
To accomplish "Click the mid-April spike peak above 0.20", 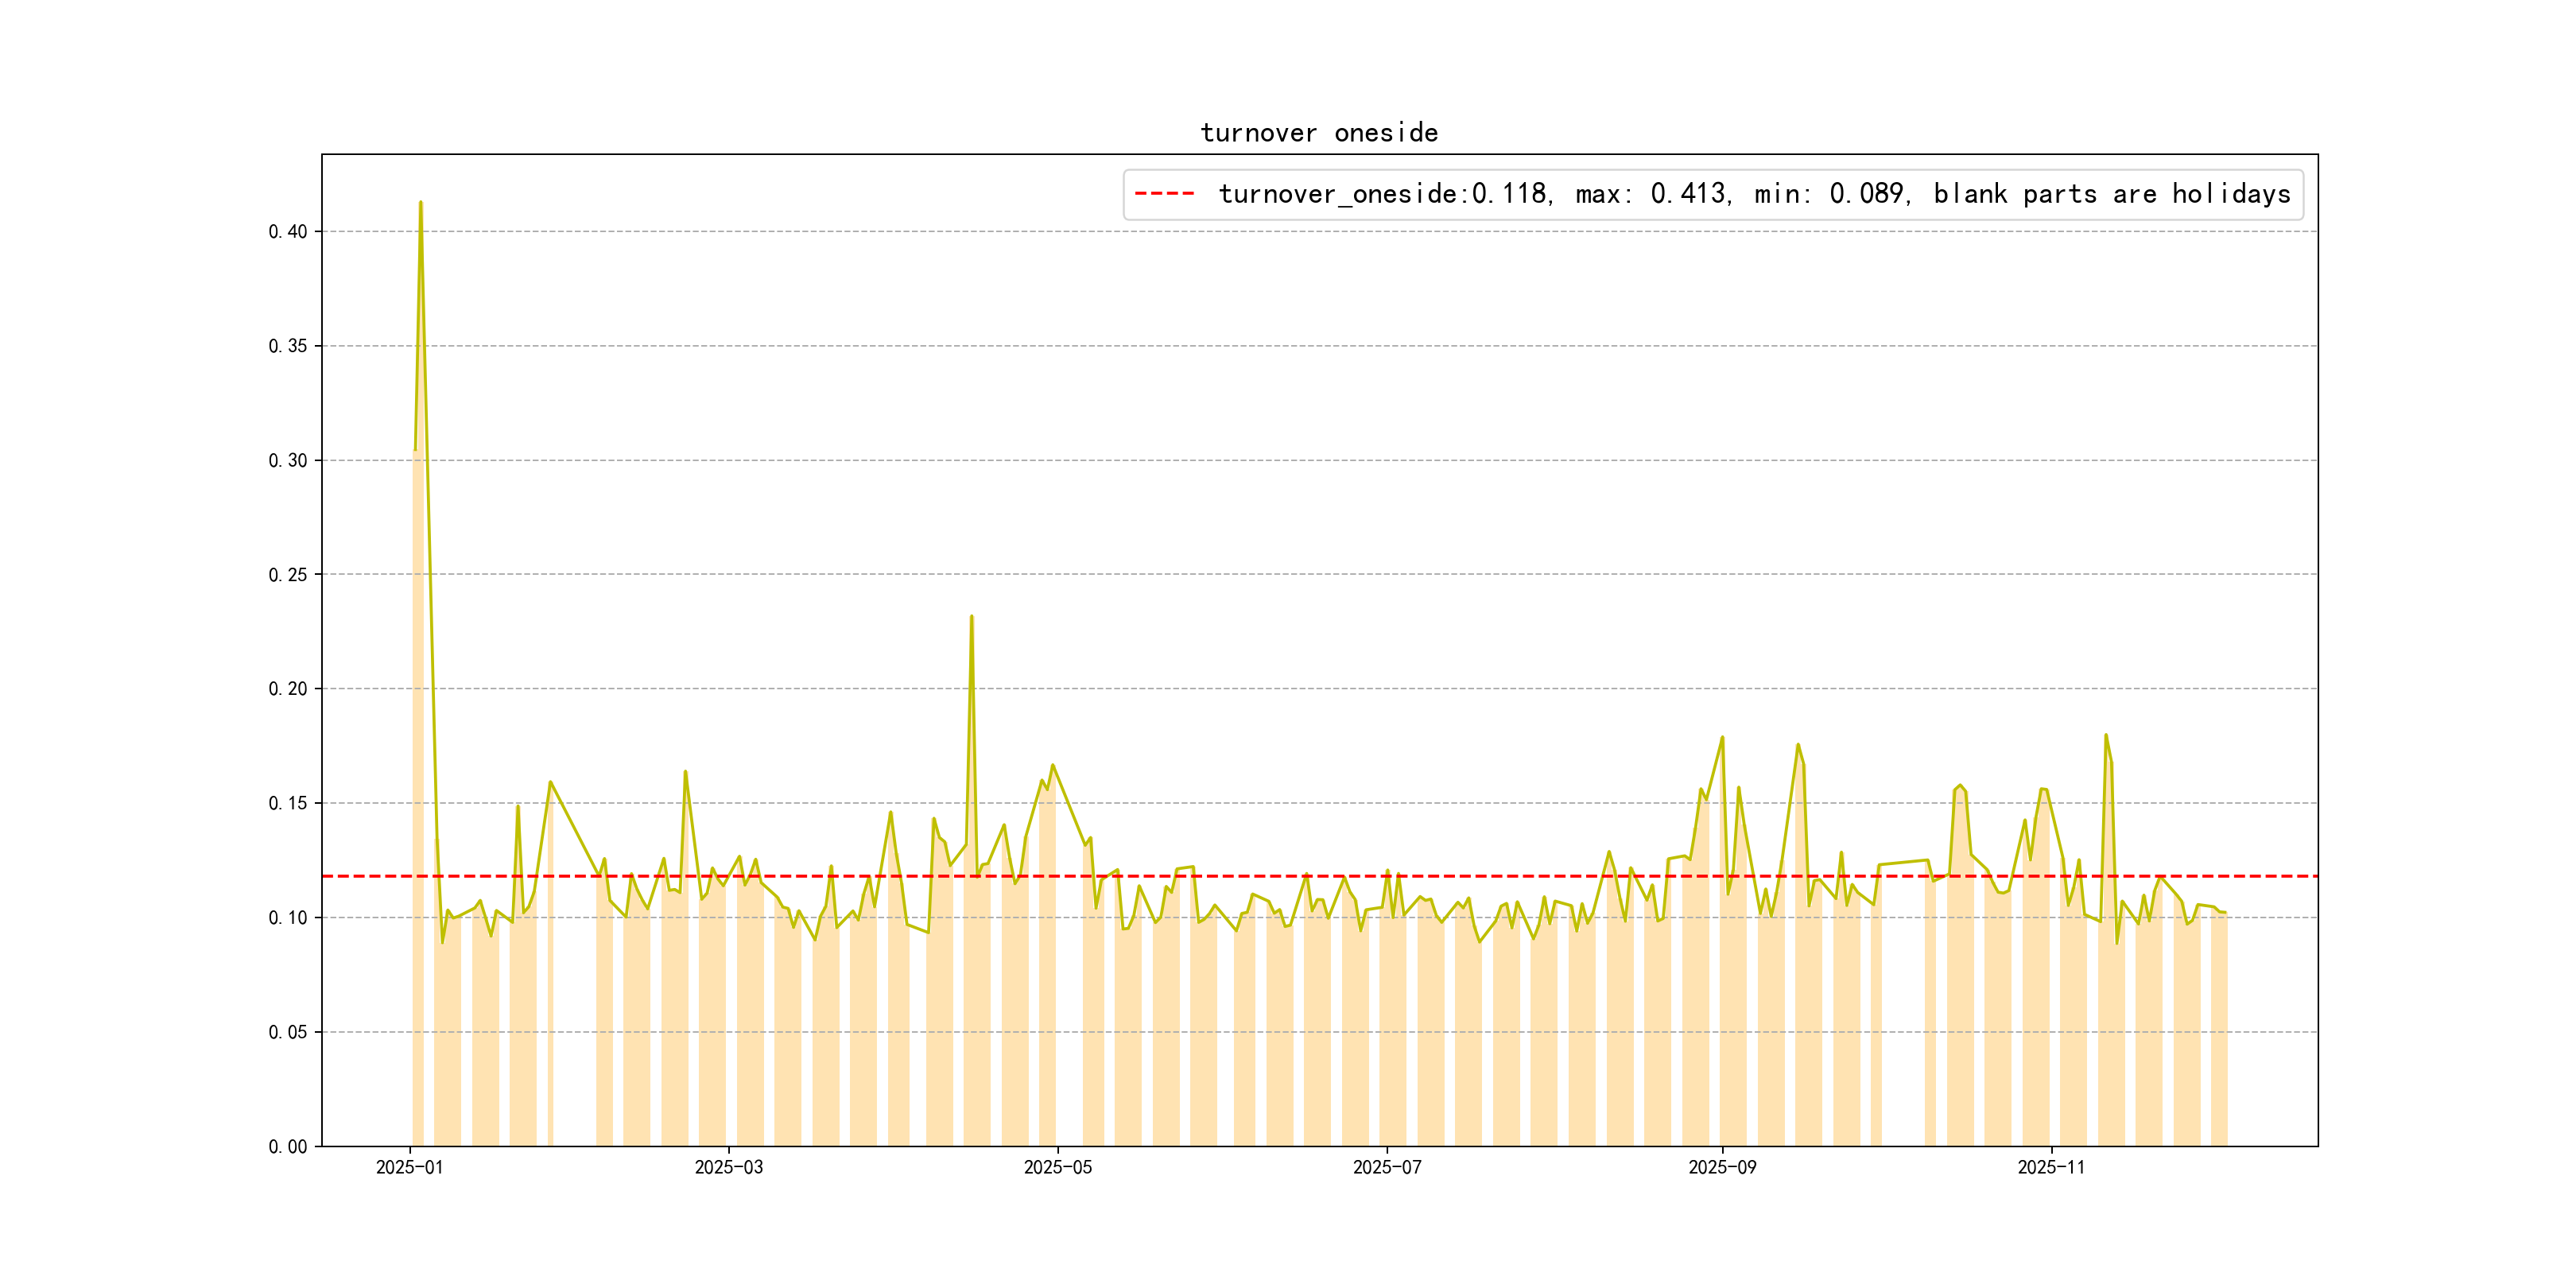I will coord(971,617).
